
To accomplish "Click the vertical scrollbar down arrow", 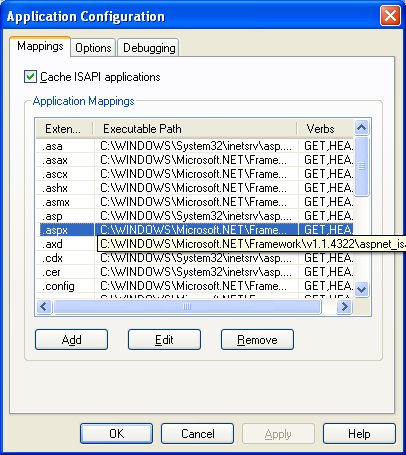I will point(362,289).
